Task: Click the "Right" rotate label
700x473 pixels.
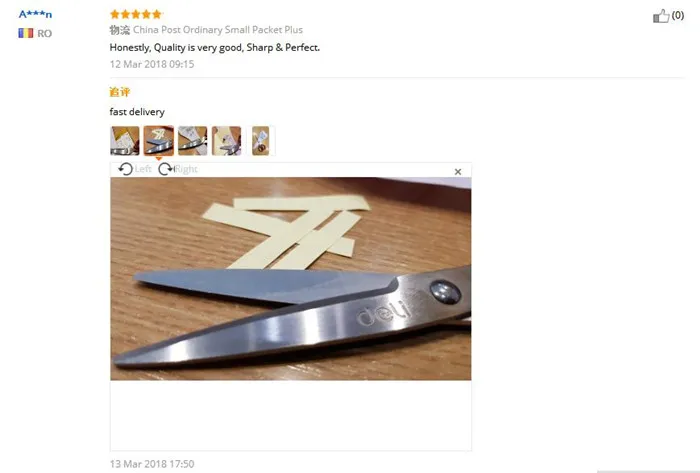Action: point(186,169)
